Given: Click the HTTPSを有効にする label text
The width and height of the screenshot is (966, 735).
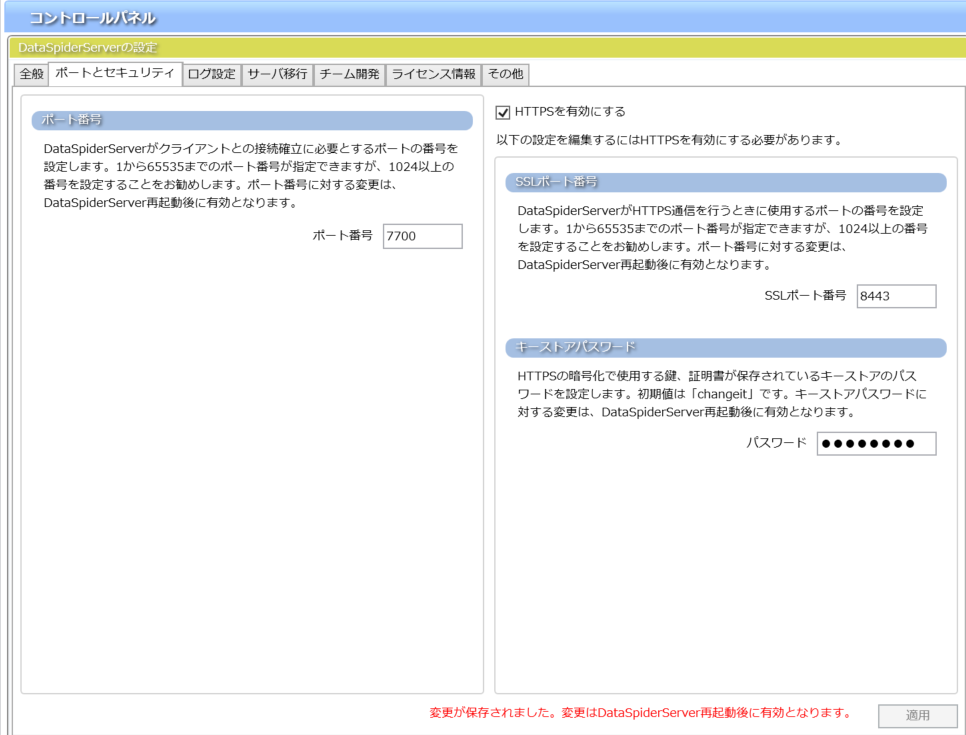Looking at the screenshot, I should point(570,112).
